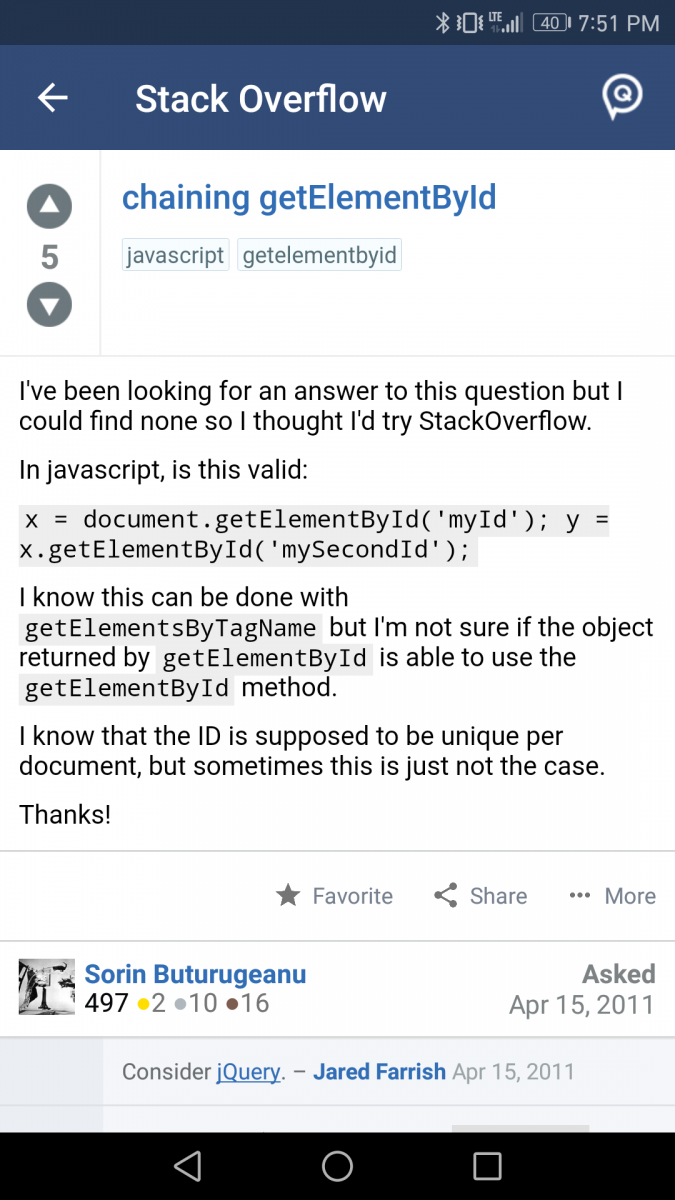Open Jared Farrish's profile
The image size is (675, 1200).
coord(379,1072)
